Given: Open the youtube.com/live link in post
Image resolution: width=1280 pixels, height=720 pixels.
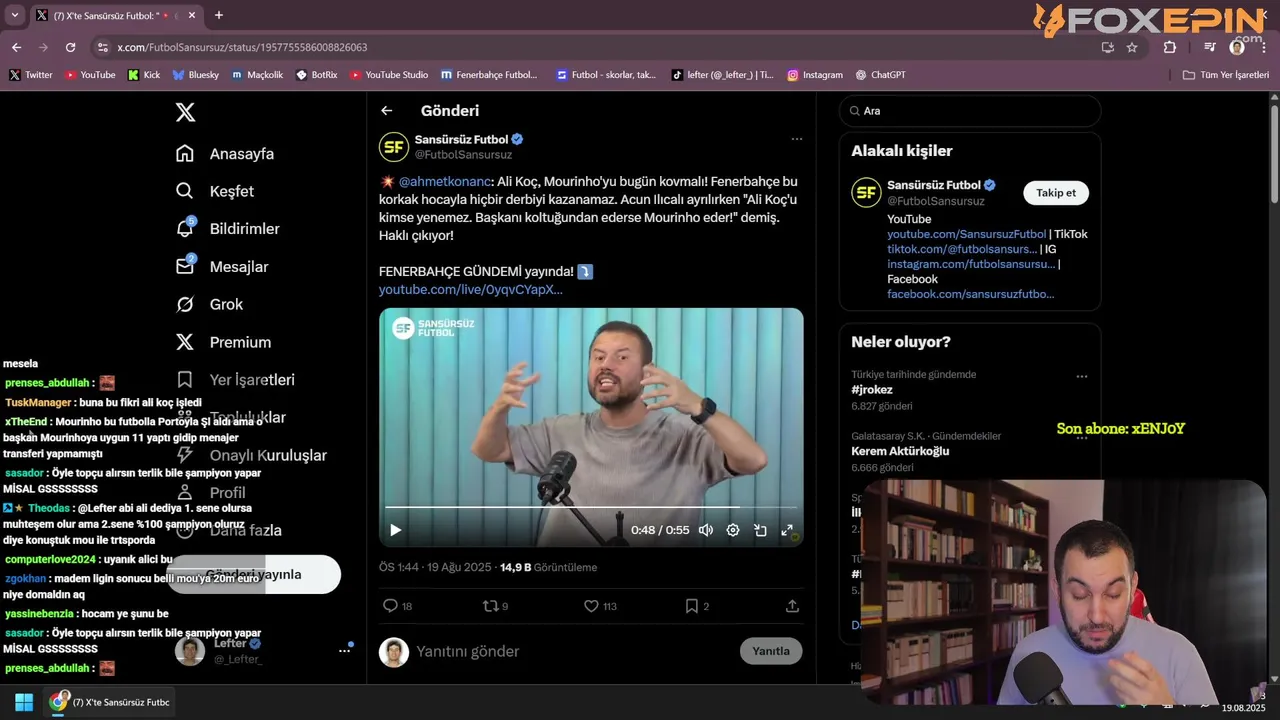Looking at the screenshot, I should pos(471,290).
